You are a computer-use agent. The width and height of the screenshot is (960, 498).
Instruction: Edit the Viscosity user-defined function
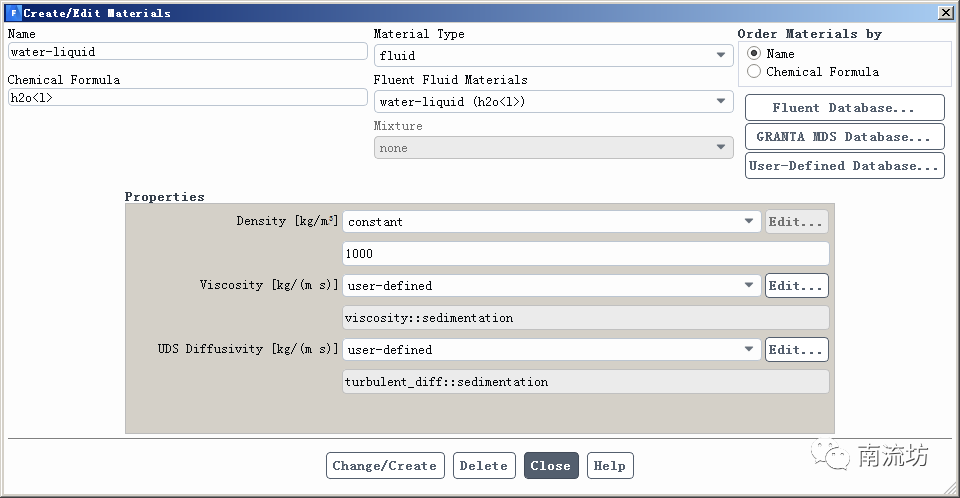[x=796, y=286]
